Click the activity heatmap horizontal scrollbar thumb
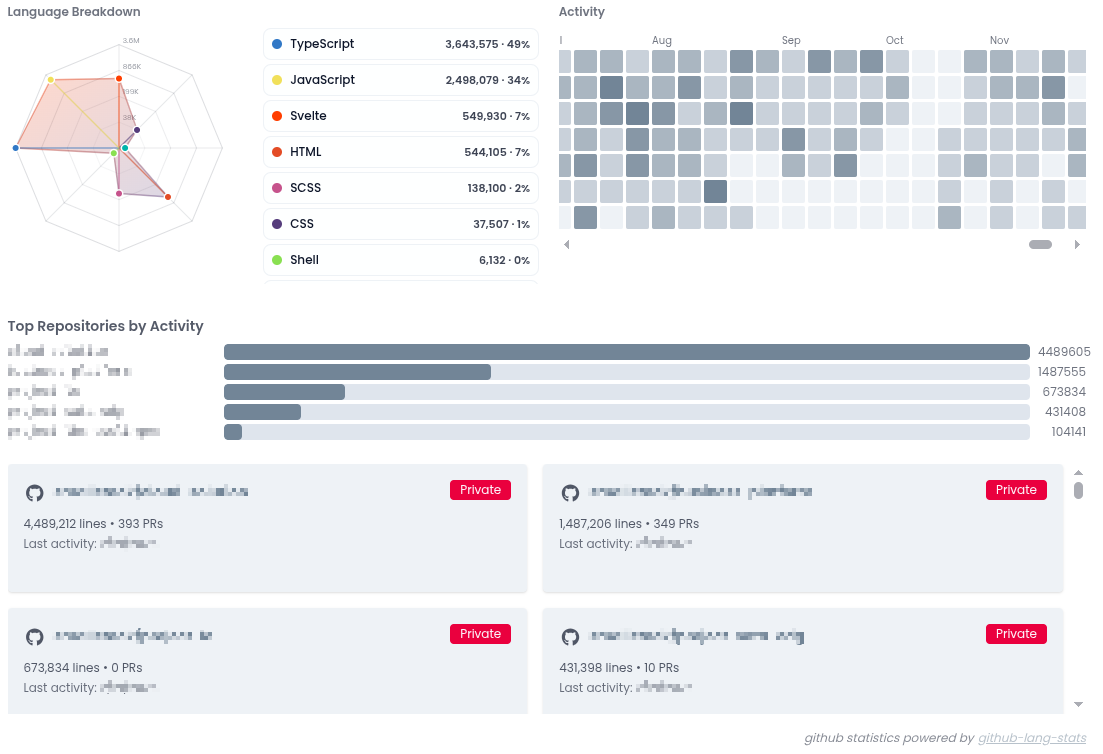Image resolution: width=1103 pixels, height=754 pixels. 1040,244
